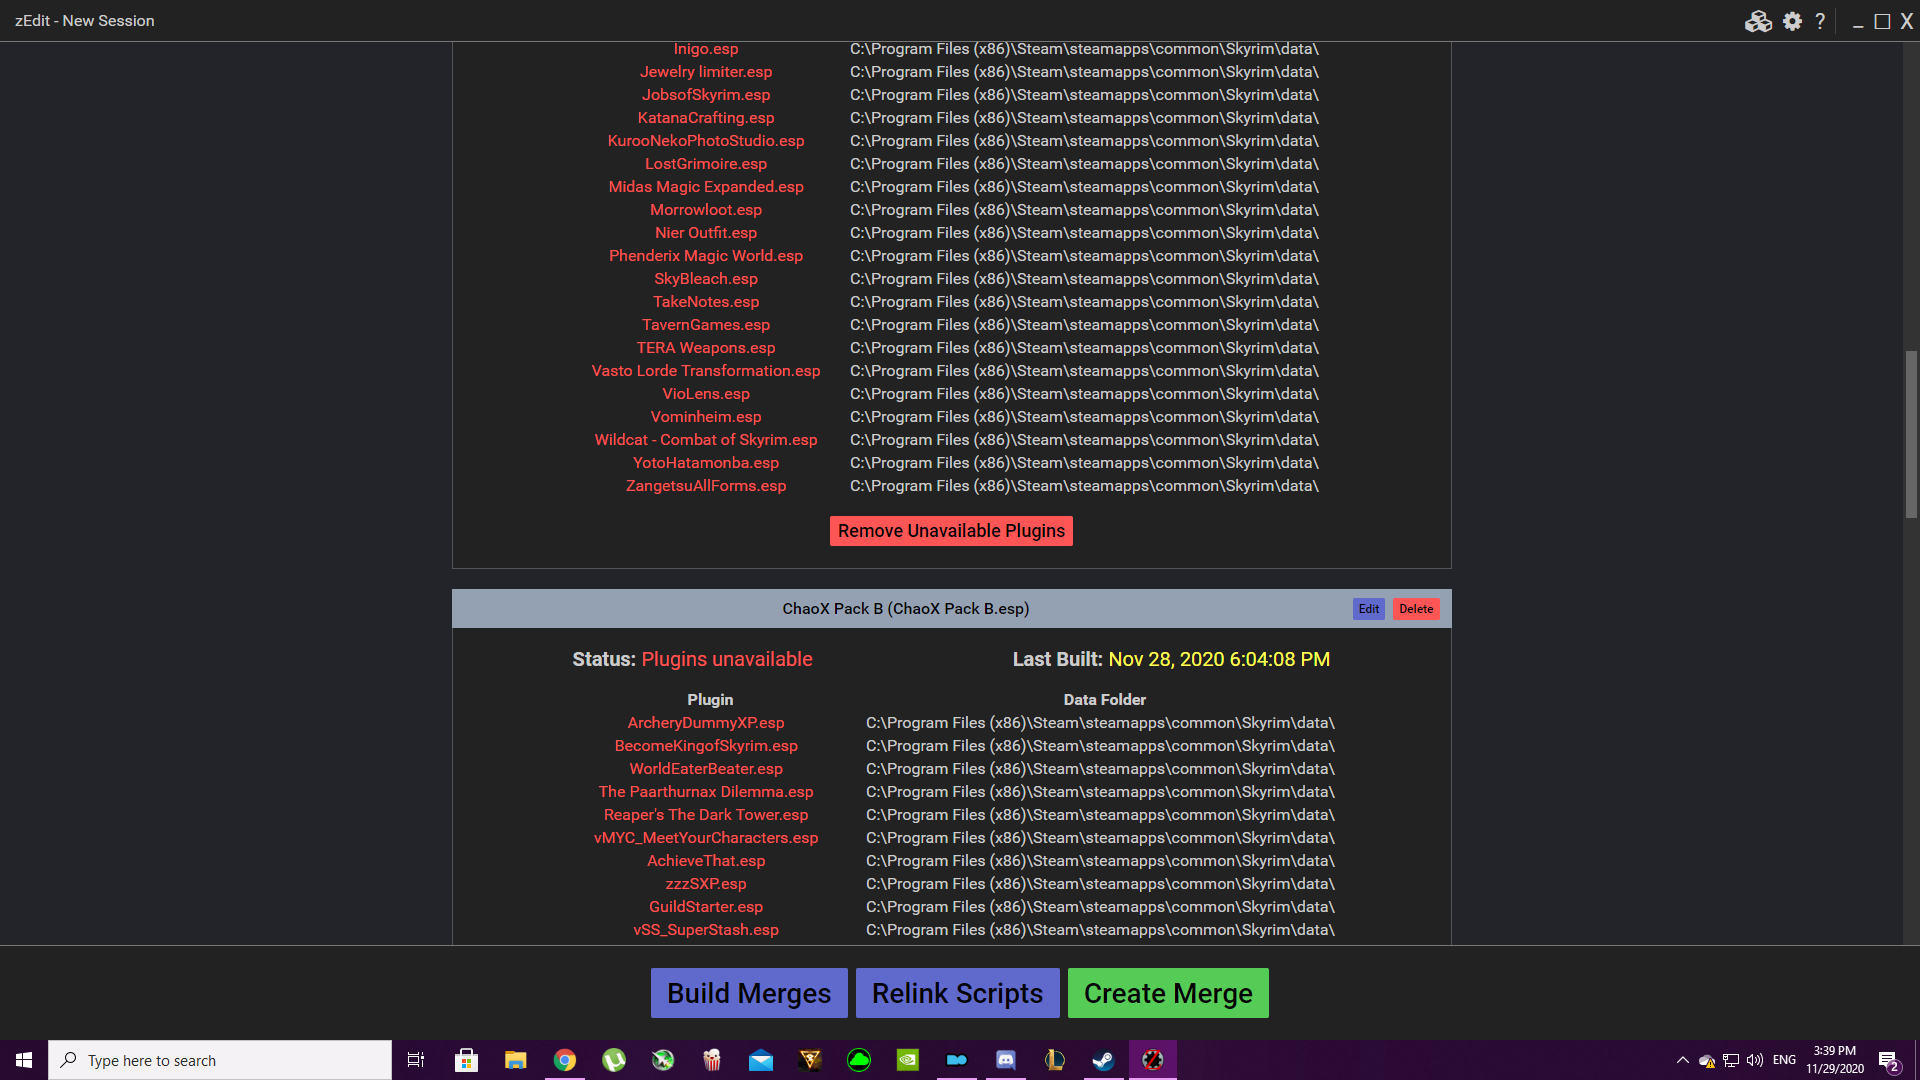Select The Paarthurnax Dilemma.esp plugin
Screen dimensions: 1920x1080
point(706,792)
